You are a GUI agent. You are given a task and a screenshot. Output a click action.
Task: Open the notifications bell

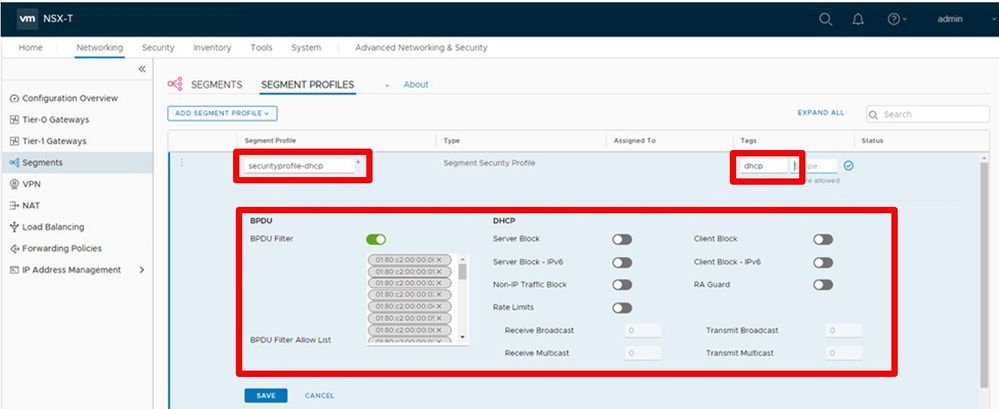click(x=858, y=19)
